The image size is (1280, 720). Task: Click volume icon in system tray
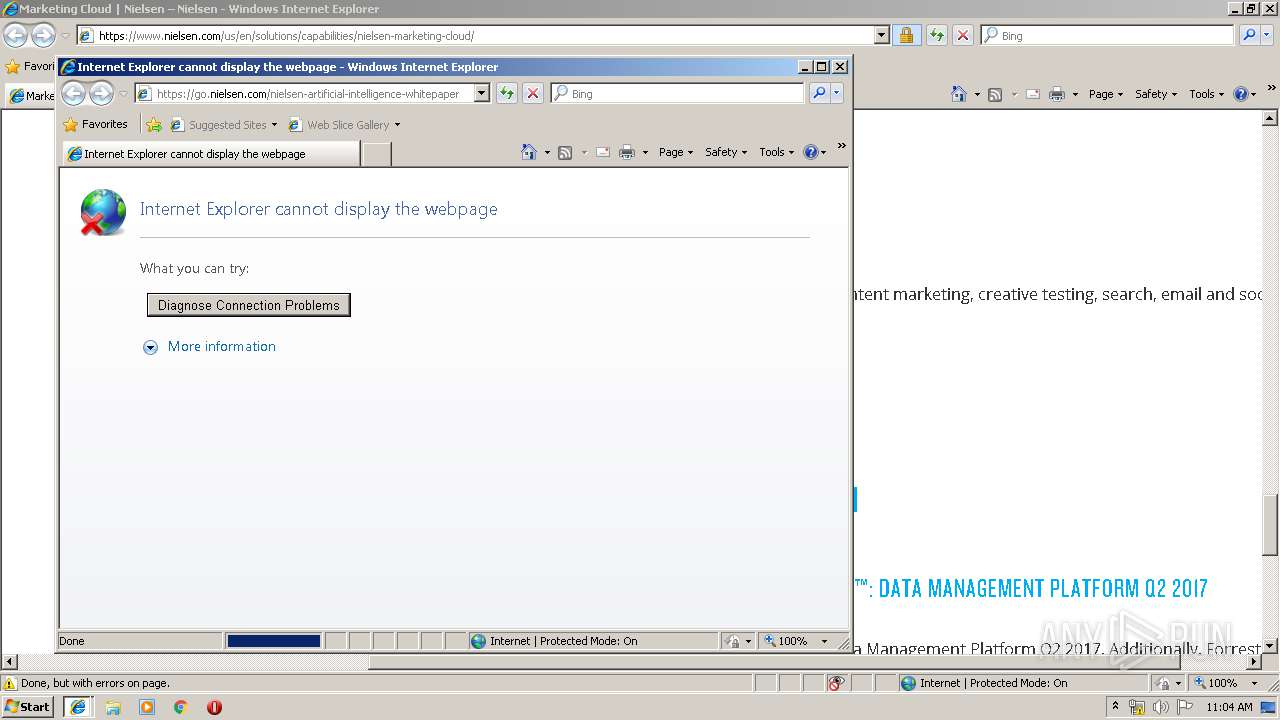click(x=1160, y=707)
